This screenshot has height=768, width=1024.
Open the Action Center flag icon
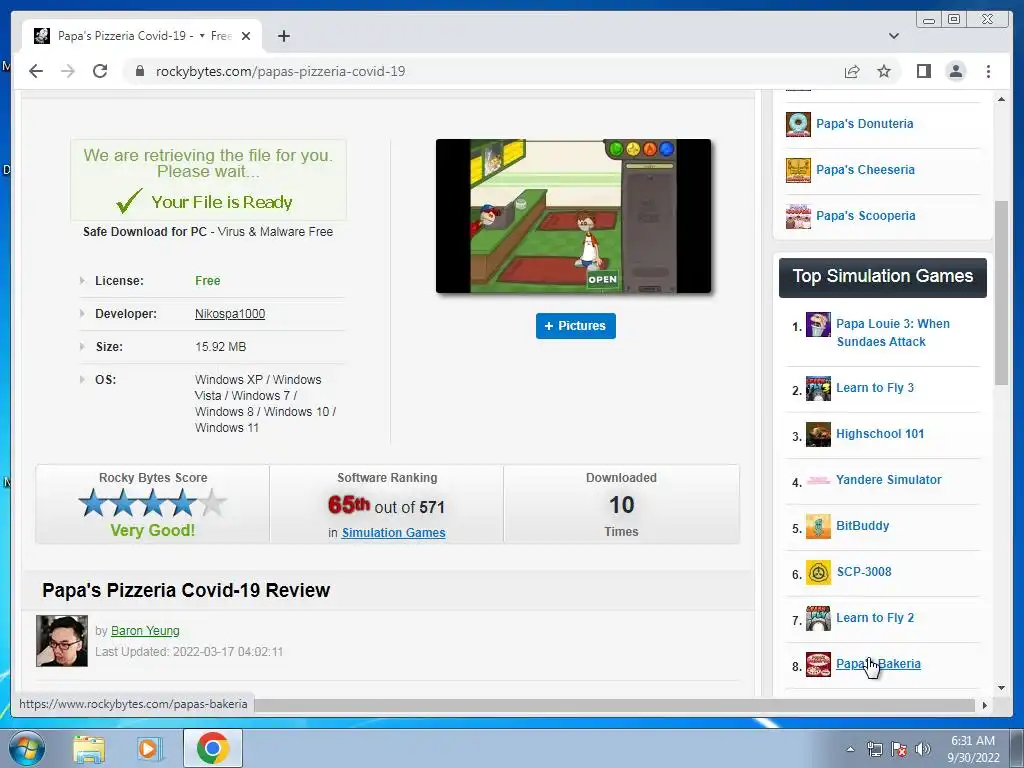tap(899, 750)
